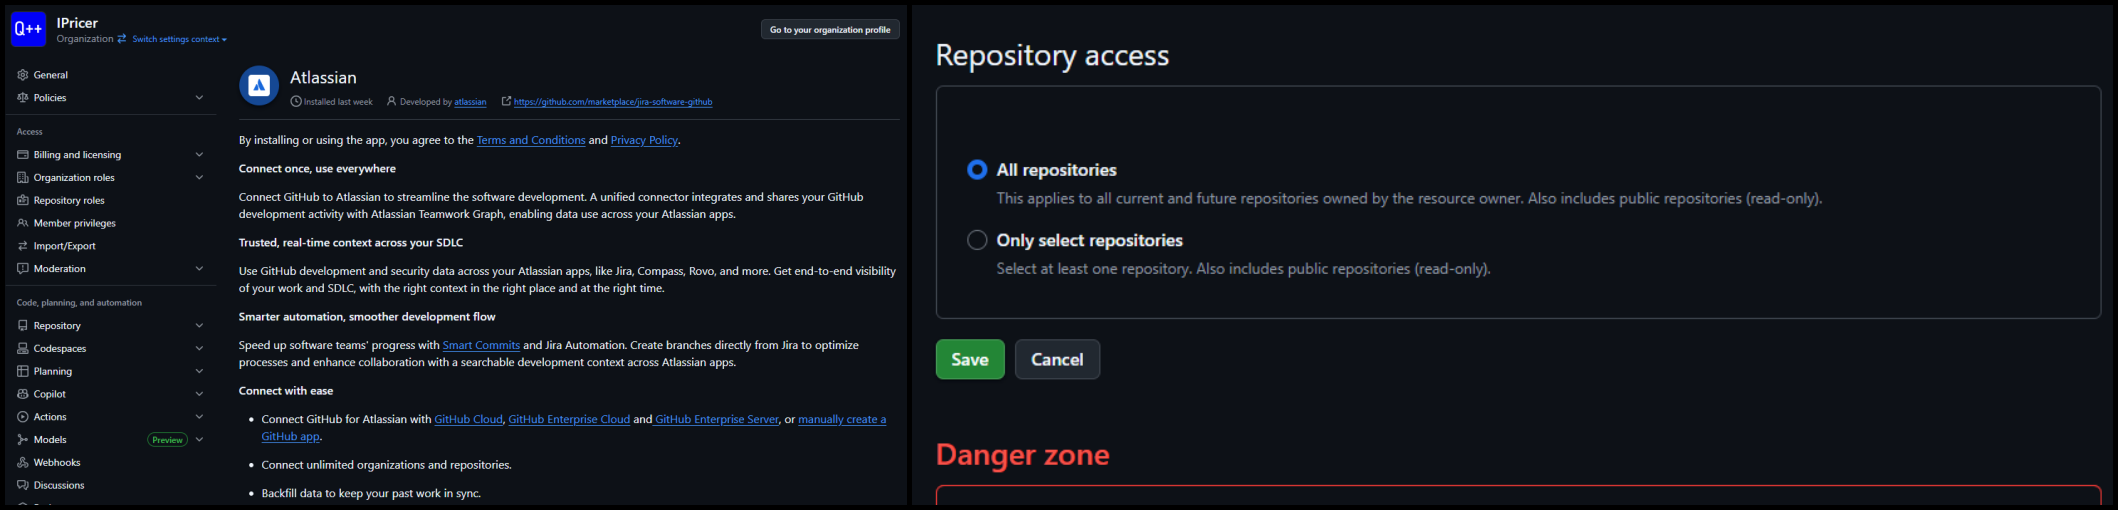This screenshot has width=2118, height=510.
Task: Click the Planning table icon
Action: pyautogui.click(x=23, y=371)
